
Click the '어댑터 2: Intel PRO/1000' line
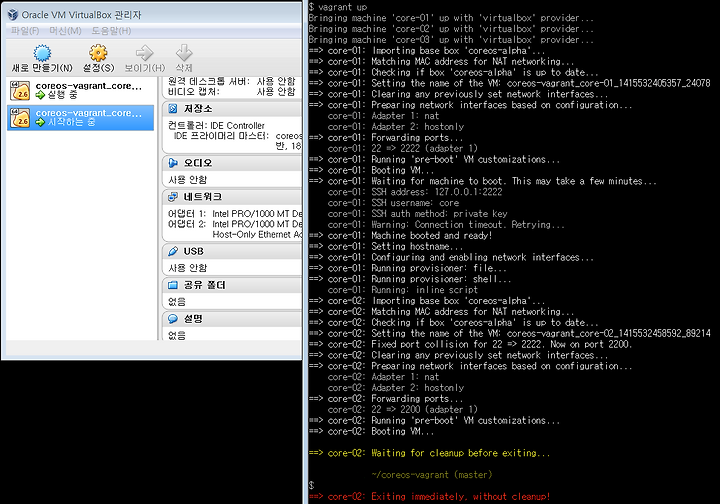235,224
